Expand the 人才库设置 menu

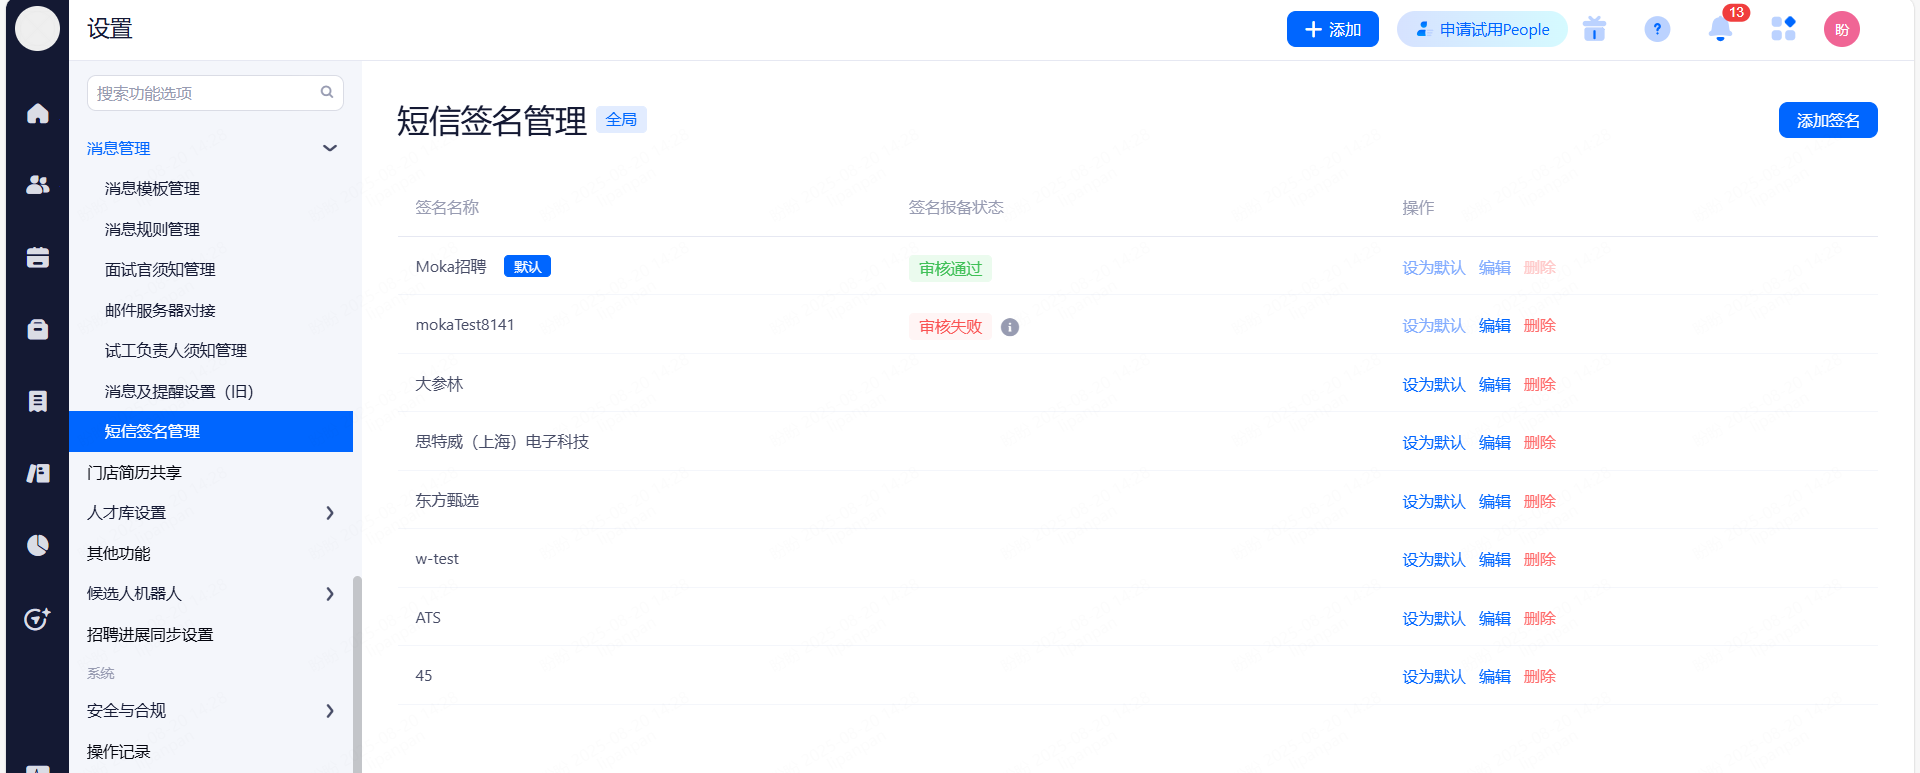tap(330, 513)
